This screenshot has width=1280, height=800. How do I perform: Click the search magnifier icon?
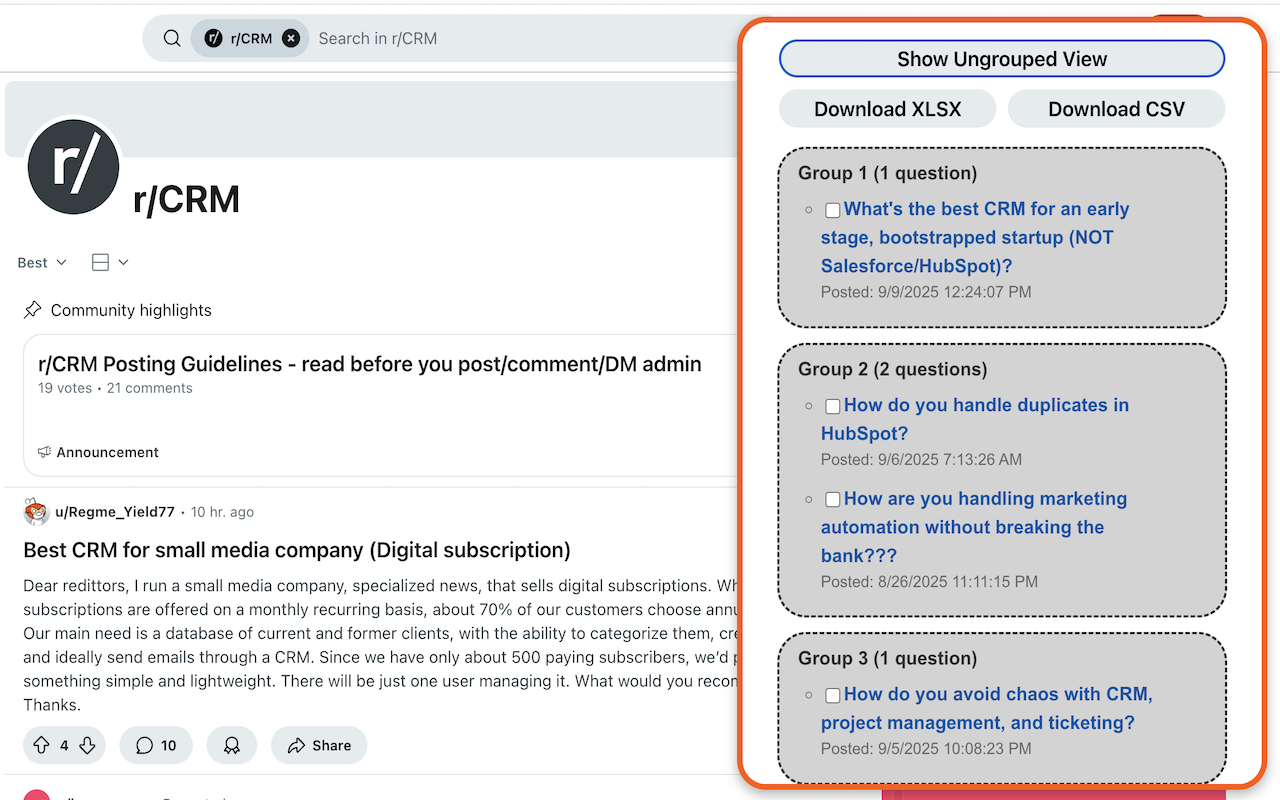tap(172, 39)
